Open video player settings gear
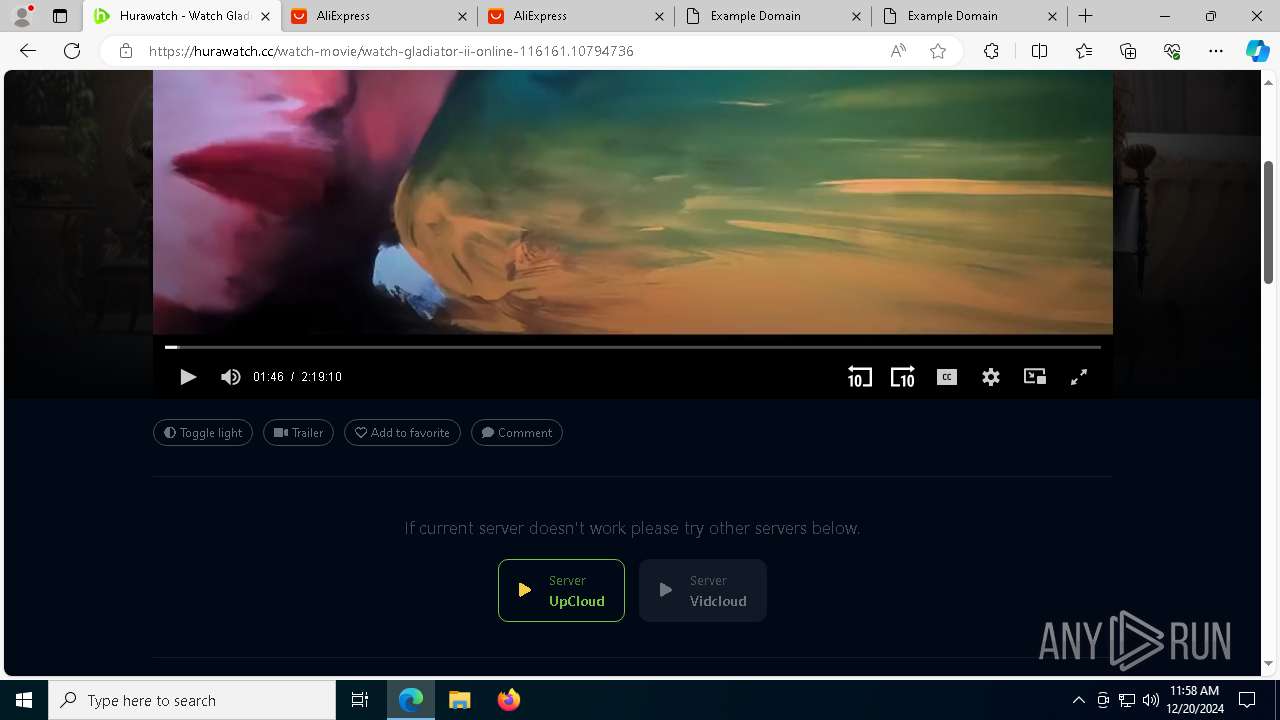Image resolution: width=1280 pixels, height=720 pixels. (x=991, y=377)
